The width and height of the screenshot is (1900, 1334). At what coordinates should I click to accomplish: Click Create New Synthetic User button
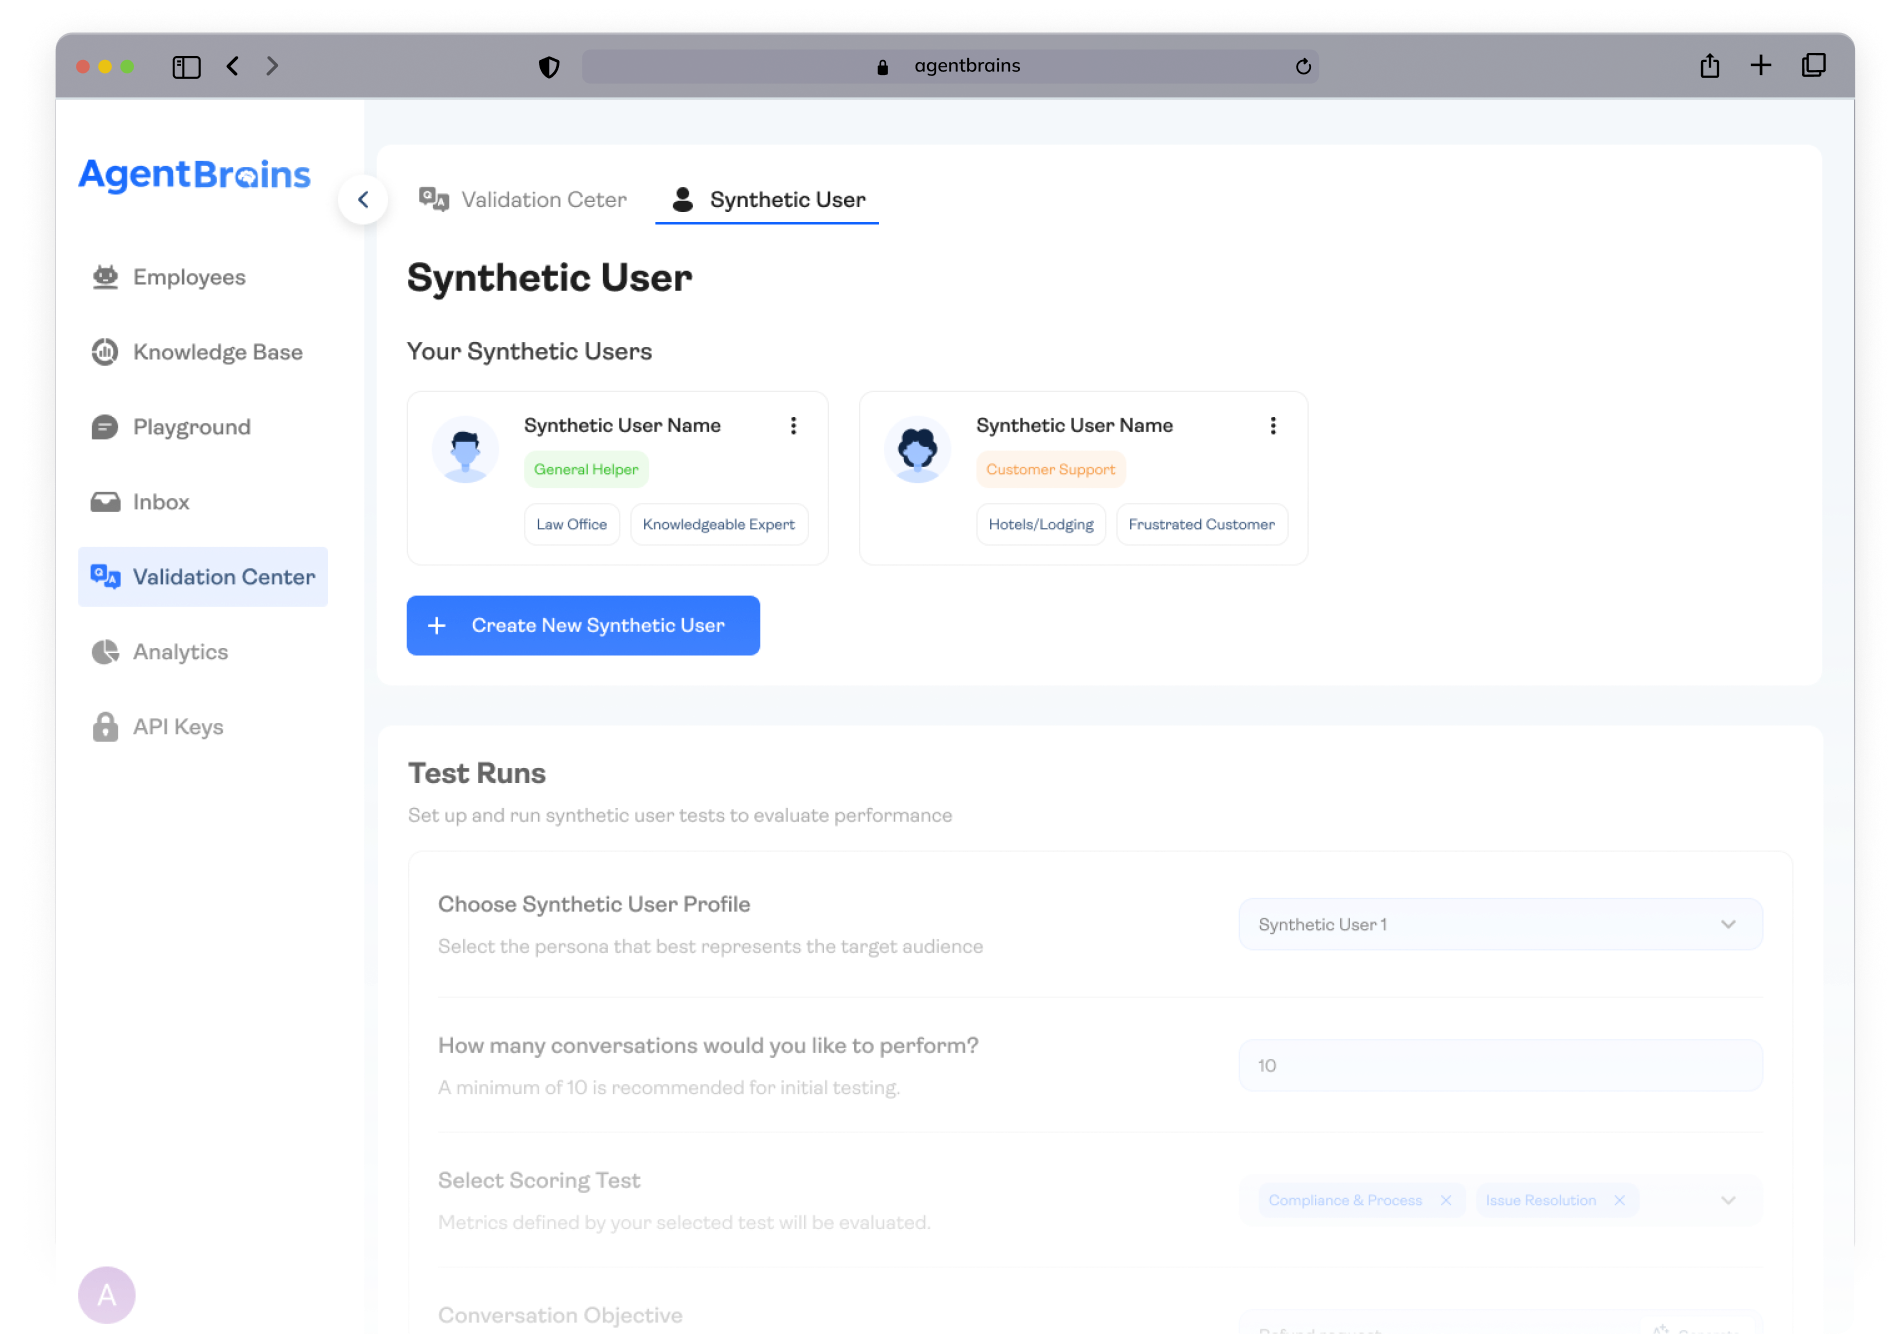coord(583,626)
